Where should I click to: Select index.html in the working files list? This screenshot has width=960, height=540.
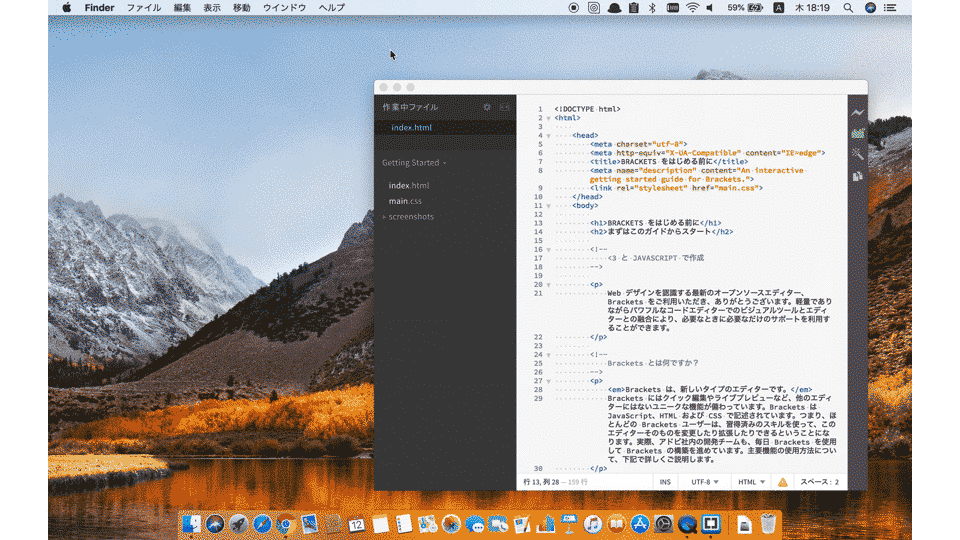point(445,128)
